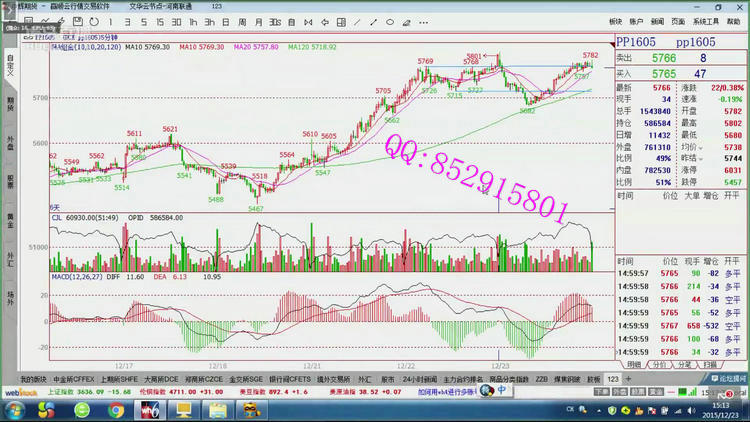Click the PP1605 contract code header

[637, 42]
